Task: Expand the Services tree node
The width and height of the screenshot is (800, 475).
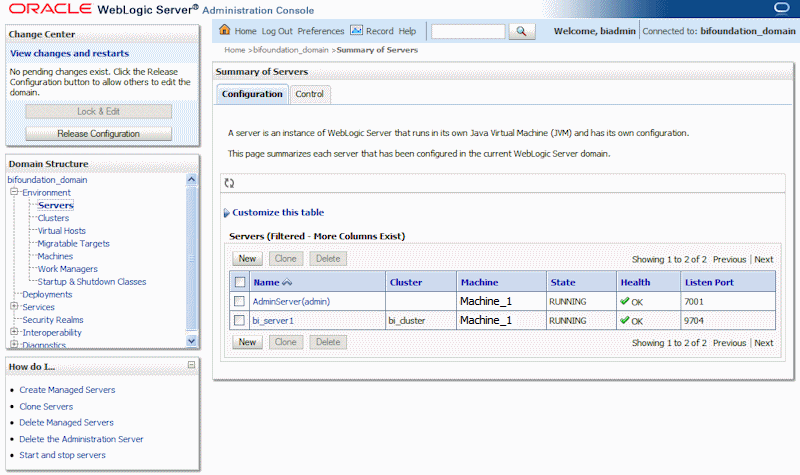Action: [x=14, y=307]
